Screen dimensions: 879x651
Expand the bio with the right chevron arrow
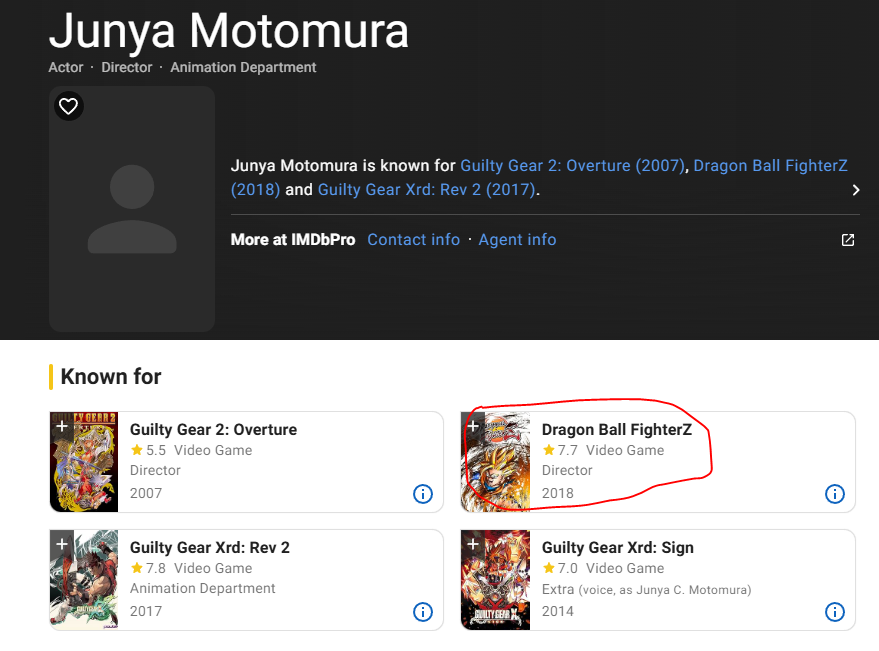coord(855,190)
